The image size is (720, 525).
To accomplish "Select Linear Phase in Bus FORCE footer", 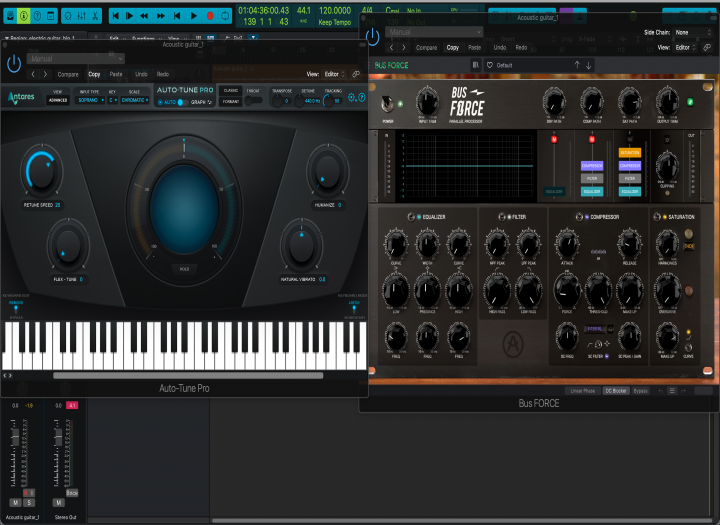I will point(583,391).
